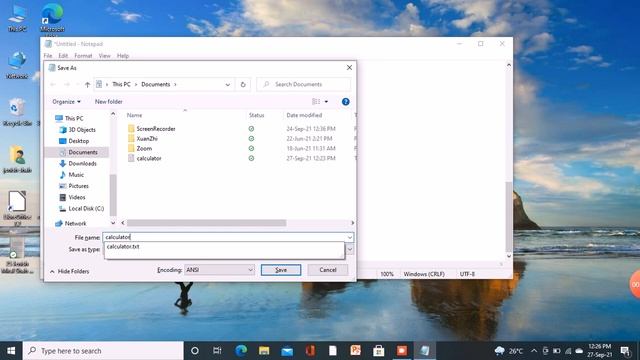Viewport: 640px width, 360px height.
Task: Open File Explorer from taskbar
Action: point(264,351)
